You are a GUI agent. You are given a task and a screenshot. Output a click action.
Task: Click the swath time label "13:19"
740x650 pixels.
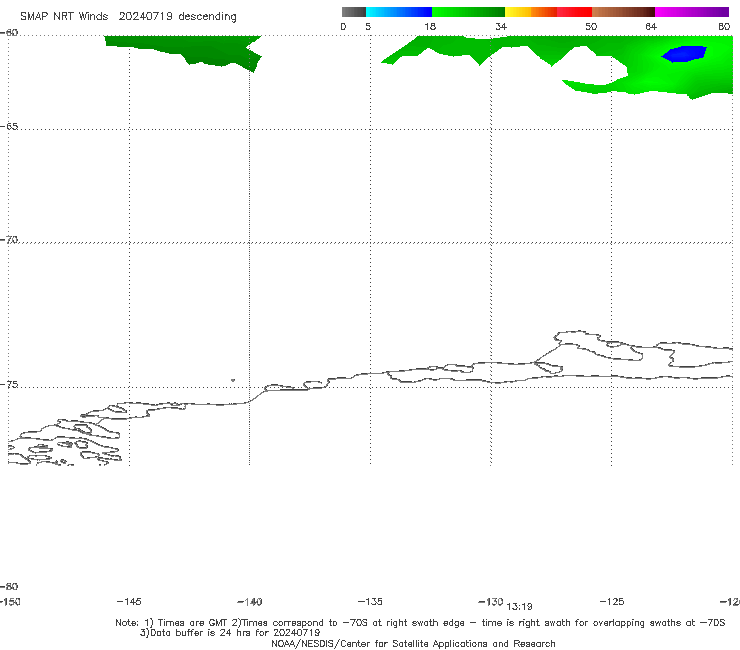[x=519, y=606]
